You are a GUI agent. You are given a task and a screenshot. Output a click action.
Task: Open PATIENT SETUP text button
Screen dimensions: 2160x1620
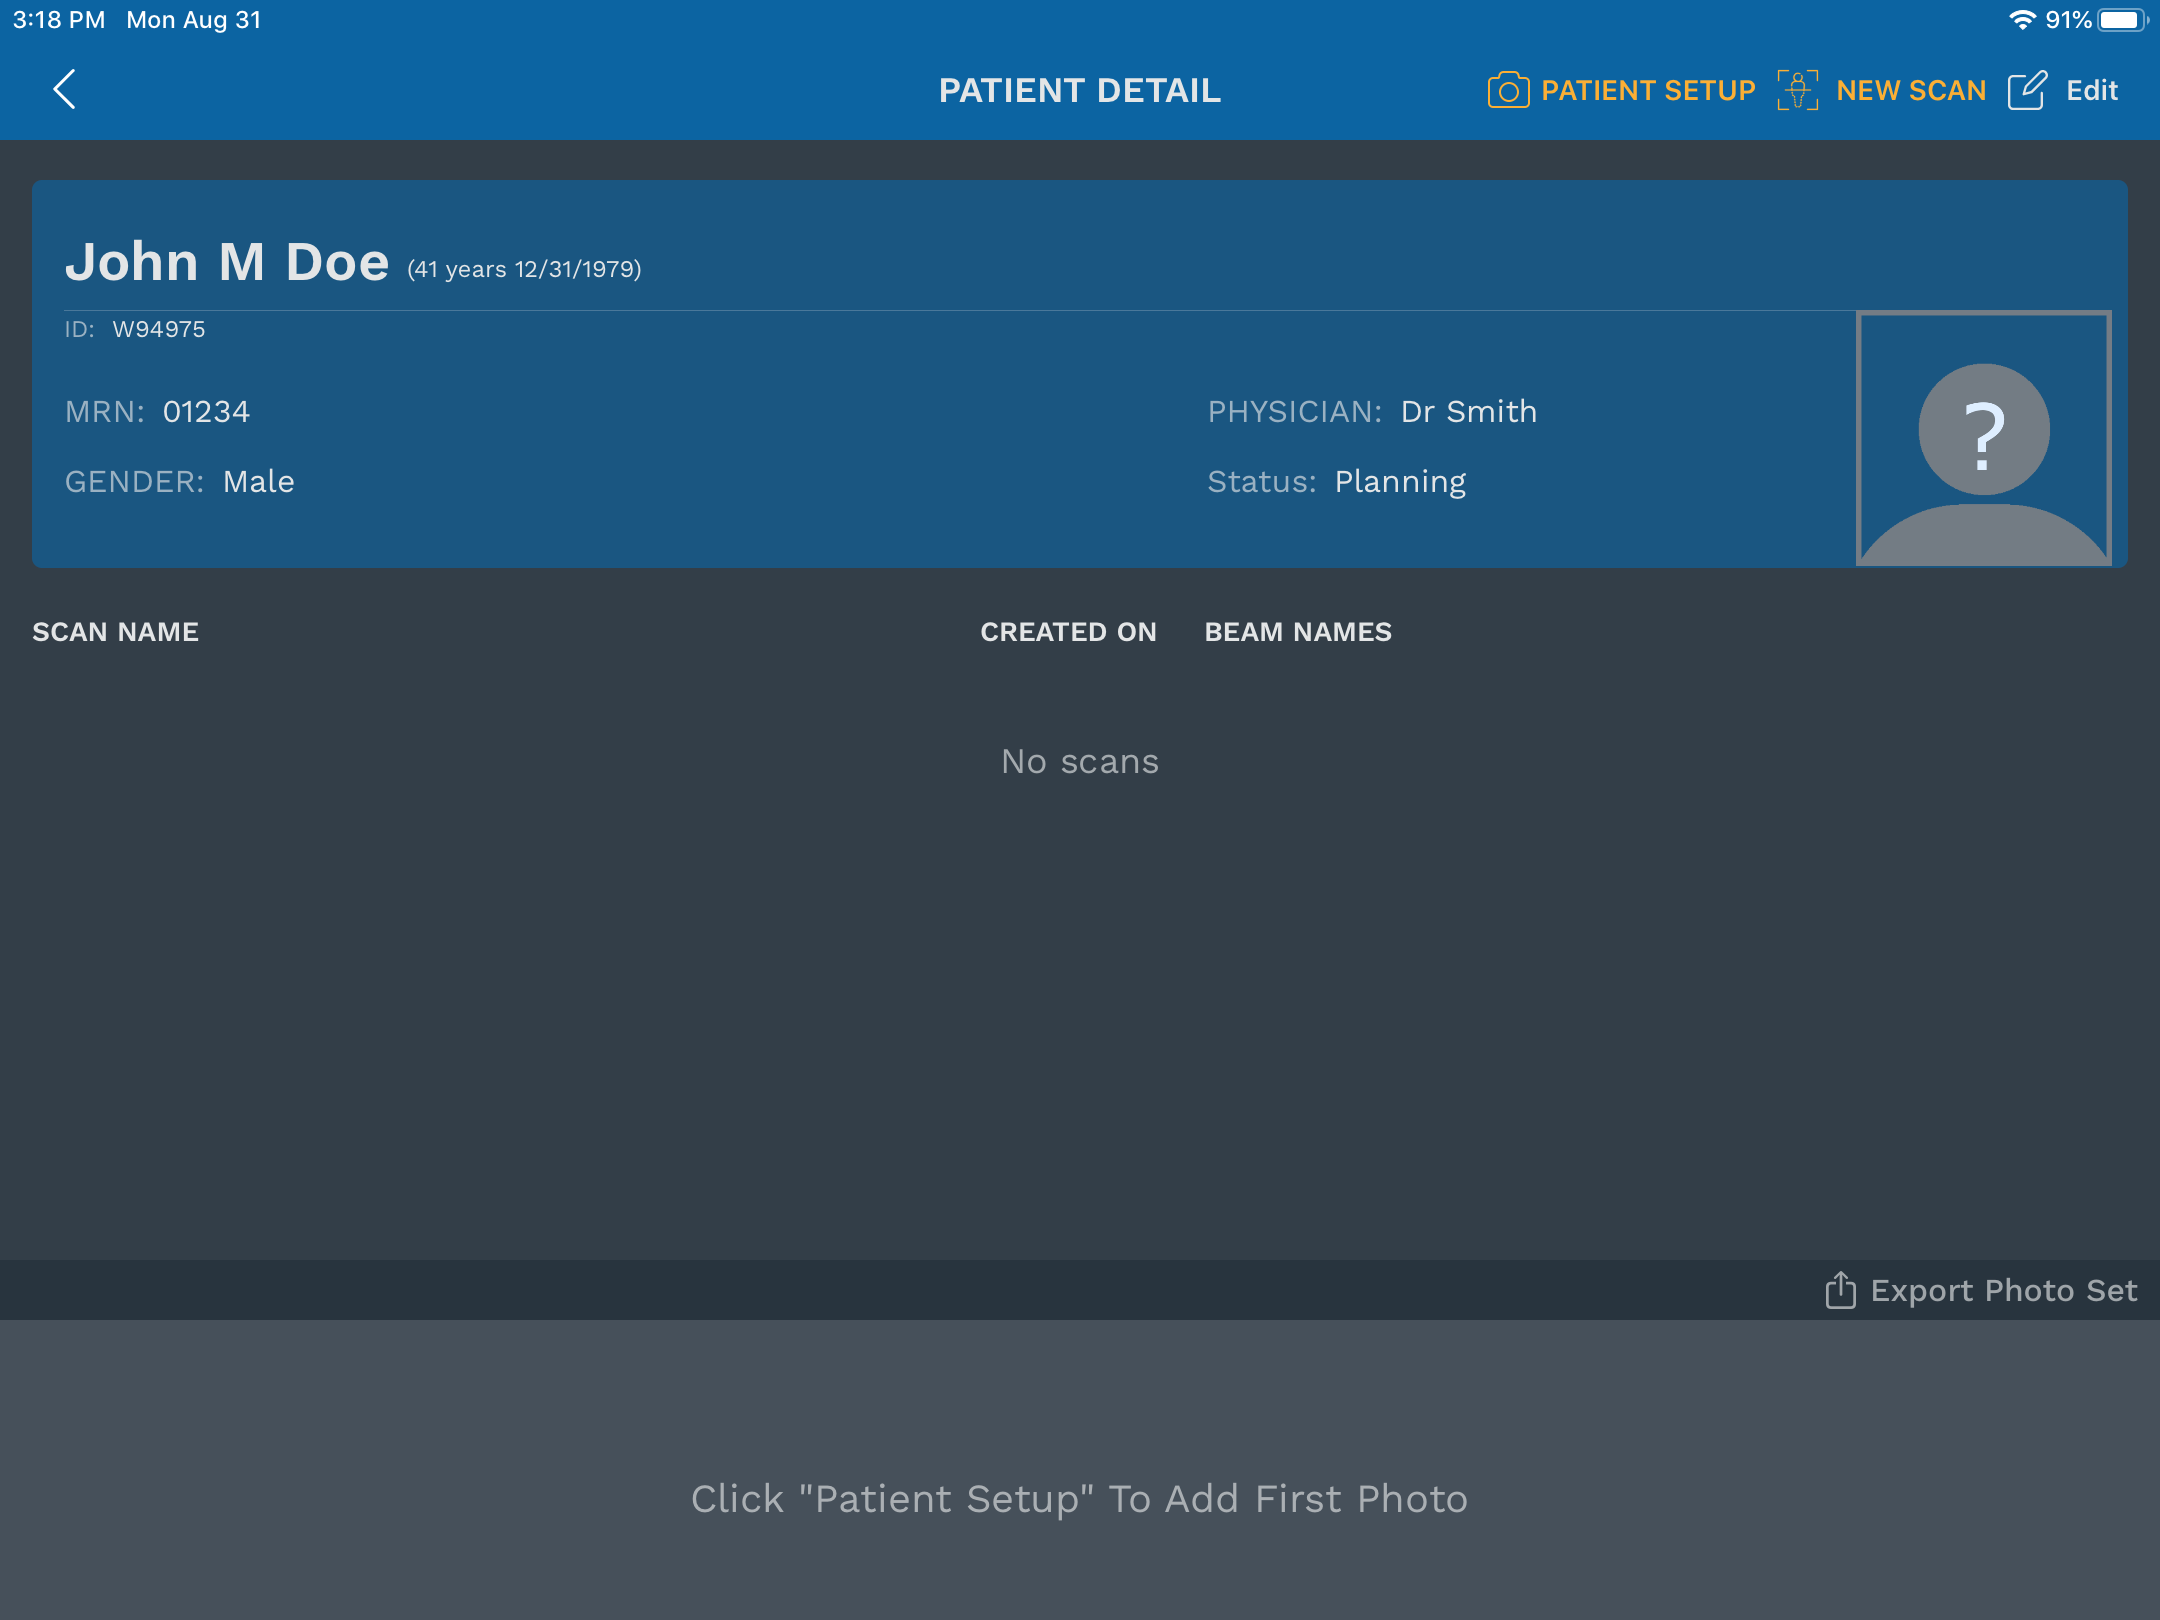[x=1647, y=91]
